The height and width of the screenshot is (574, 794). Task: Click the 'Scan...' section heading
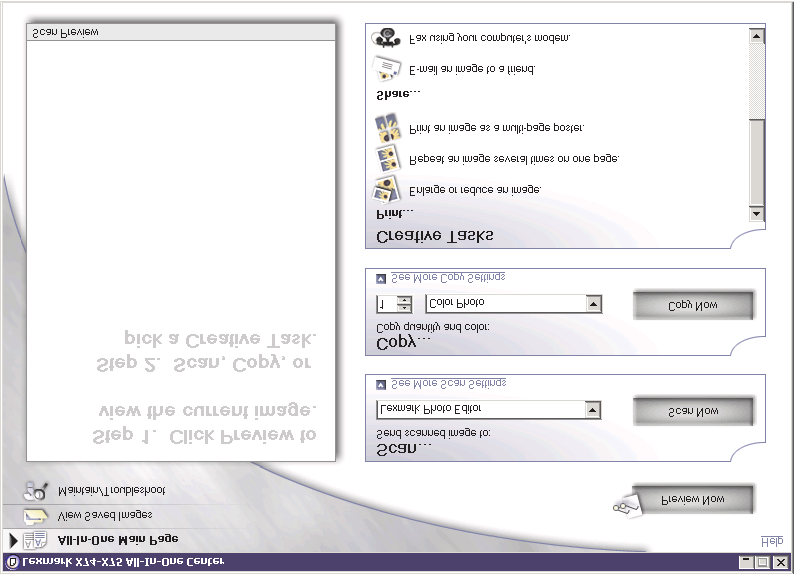pos(404,448)
